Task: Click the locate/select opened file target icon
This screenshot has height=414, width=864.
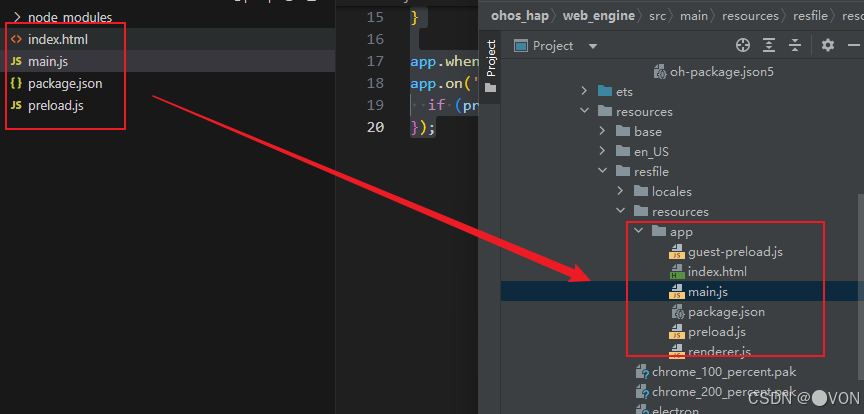Action: [743, 46]
